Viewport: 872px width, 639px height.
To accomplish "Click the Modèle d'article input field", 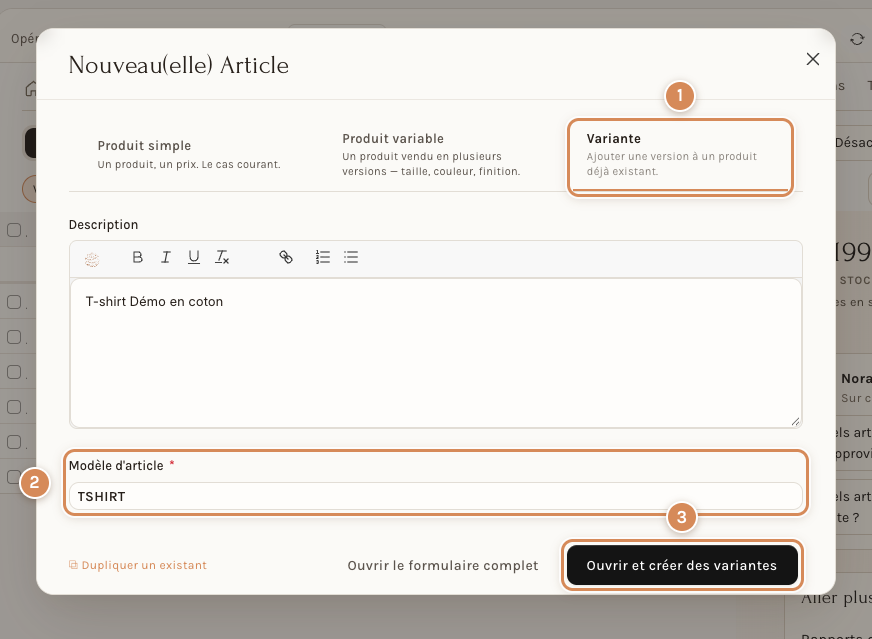I will point(436,496).
